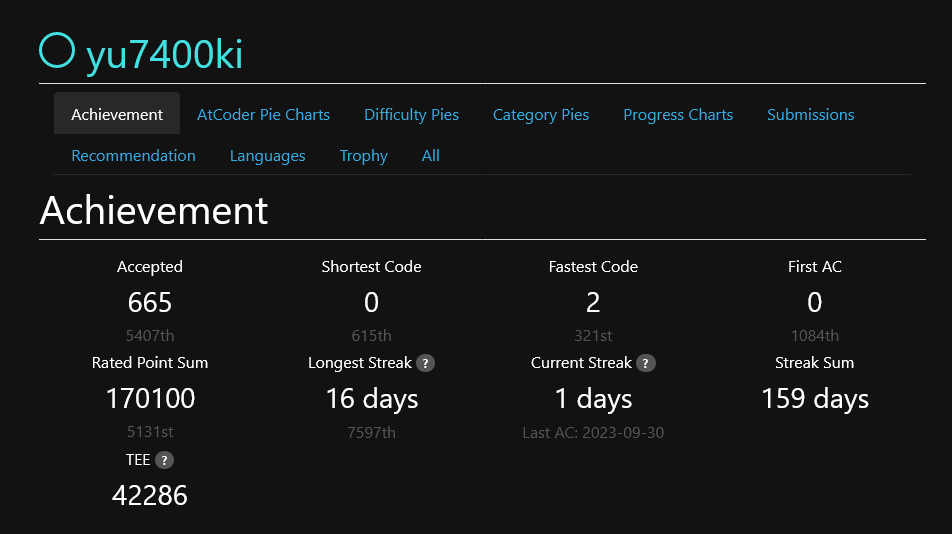Open the Achievement tab
Image resolution: width=952 pixels, height=534 pixels.
(x=117, y=114)
